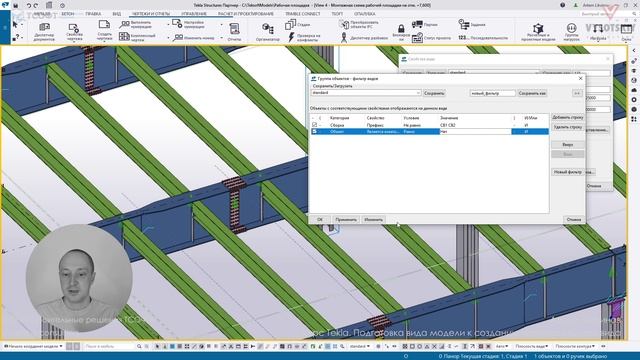Toggle checkbox in the Сборка filter row
The height and width of the screenshot is (360, 640).
(x=314, y=125)
